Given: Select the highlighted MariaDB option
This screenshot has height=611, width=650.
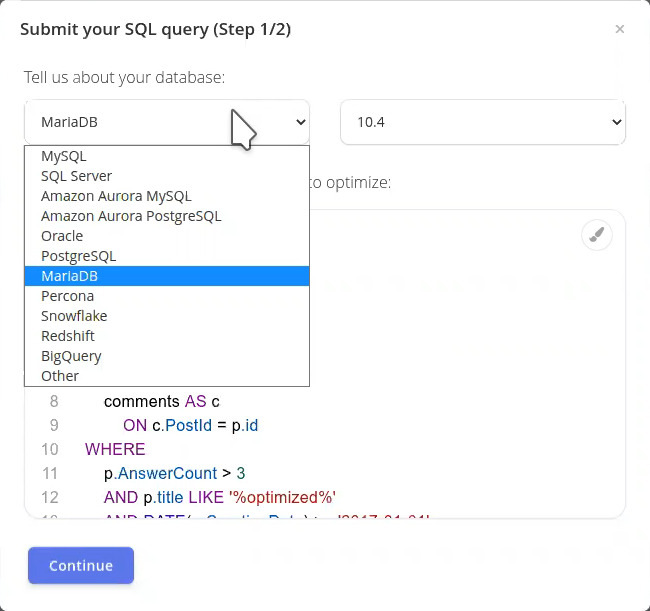Looking at the screenshot, I should tap(69, 276).
